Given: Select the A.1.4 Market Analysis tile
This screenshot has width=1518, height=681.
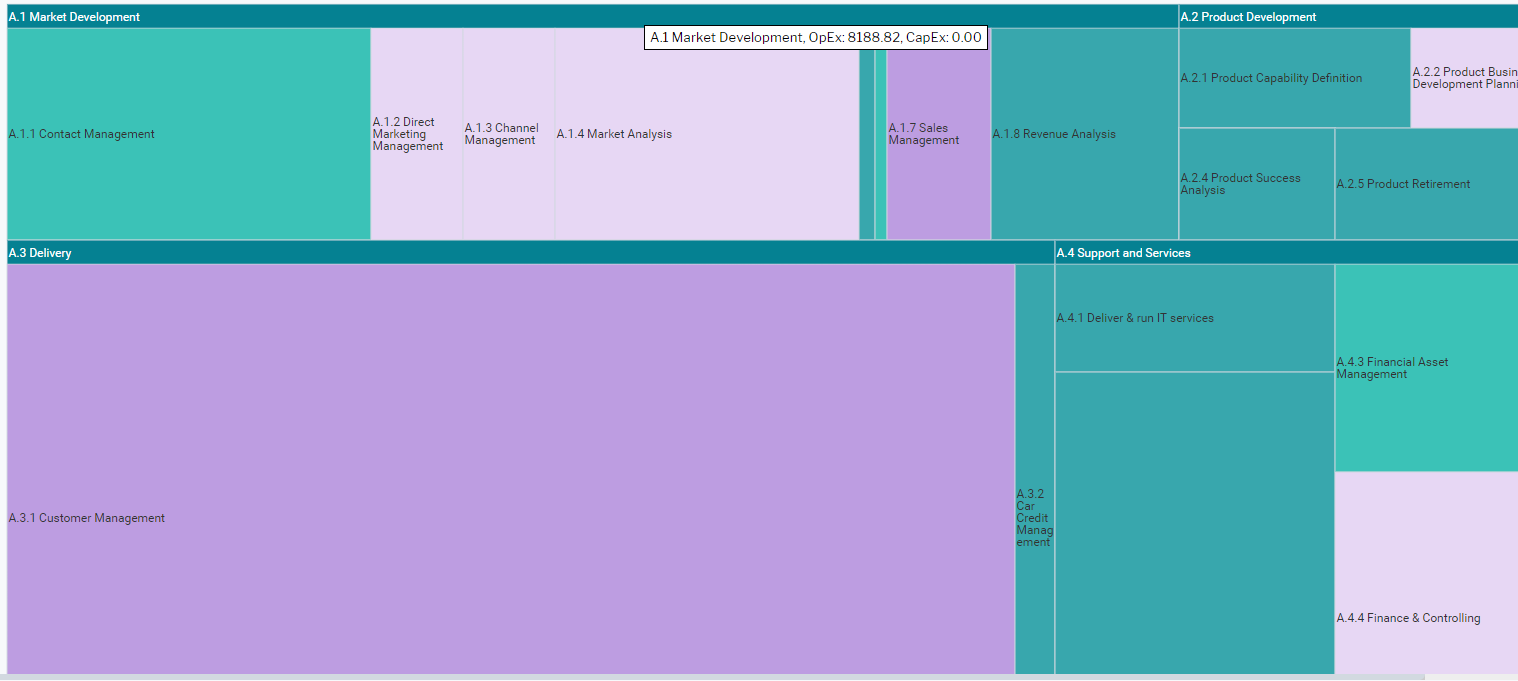Looking at the screenshot, I should (x=706, y=134).
